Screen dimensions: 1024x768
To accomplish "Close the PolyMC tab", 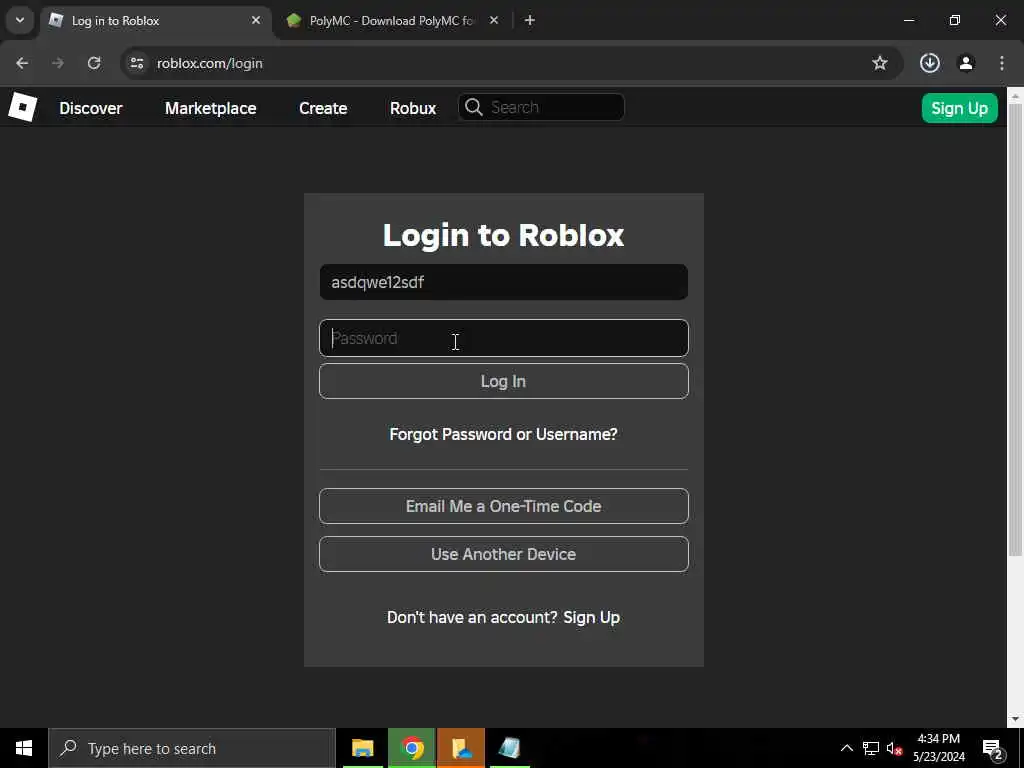I will (x=494, y=20).
